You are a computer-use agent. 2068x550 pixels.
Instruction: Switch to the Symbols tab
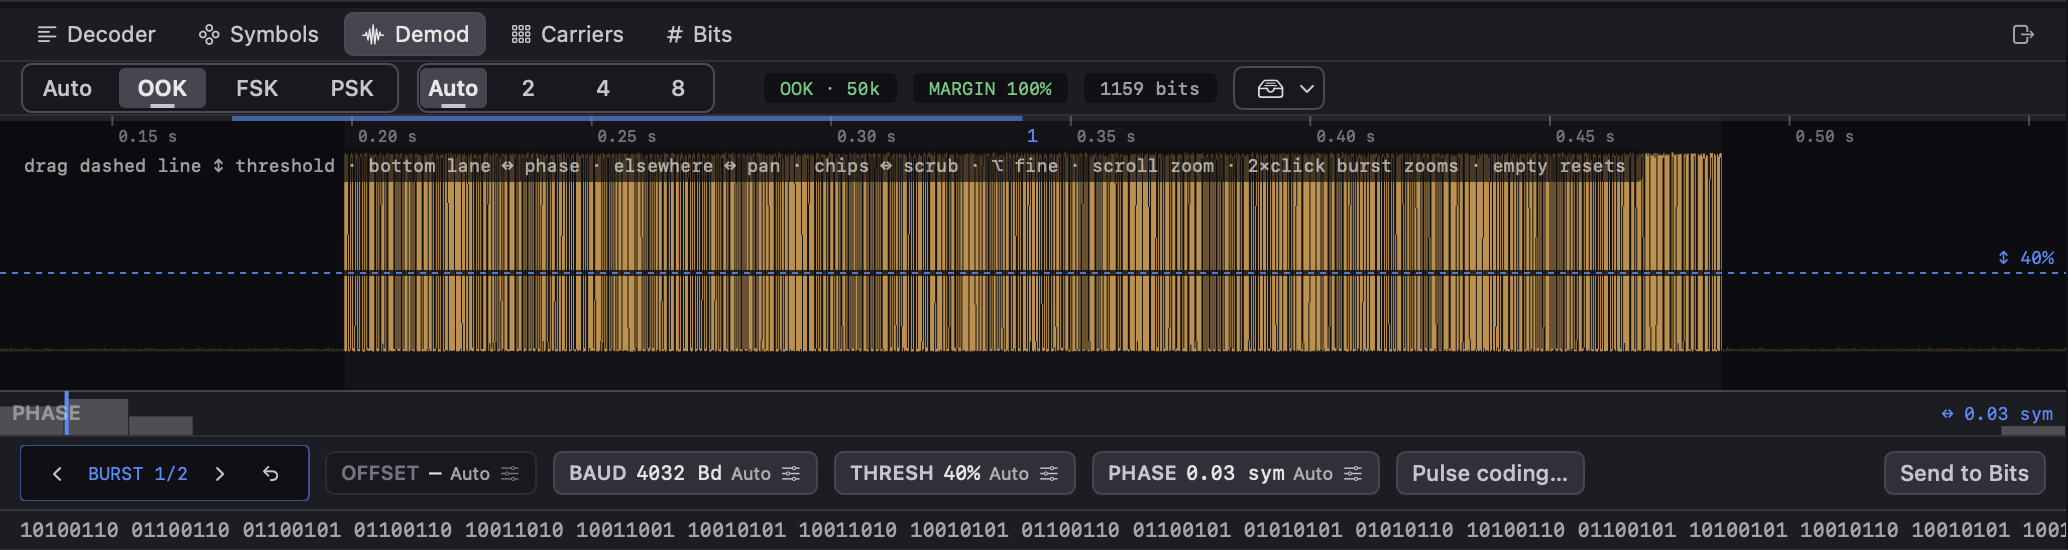point(258,34)
